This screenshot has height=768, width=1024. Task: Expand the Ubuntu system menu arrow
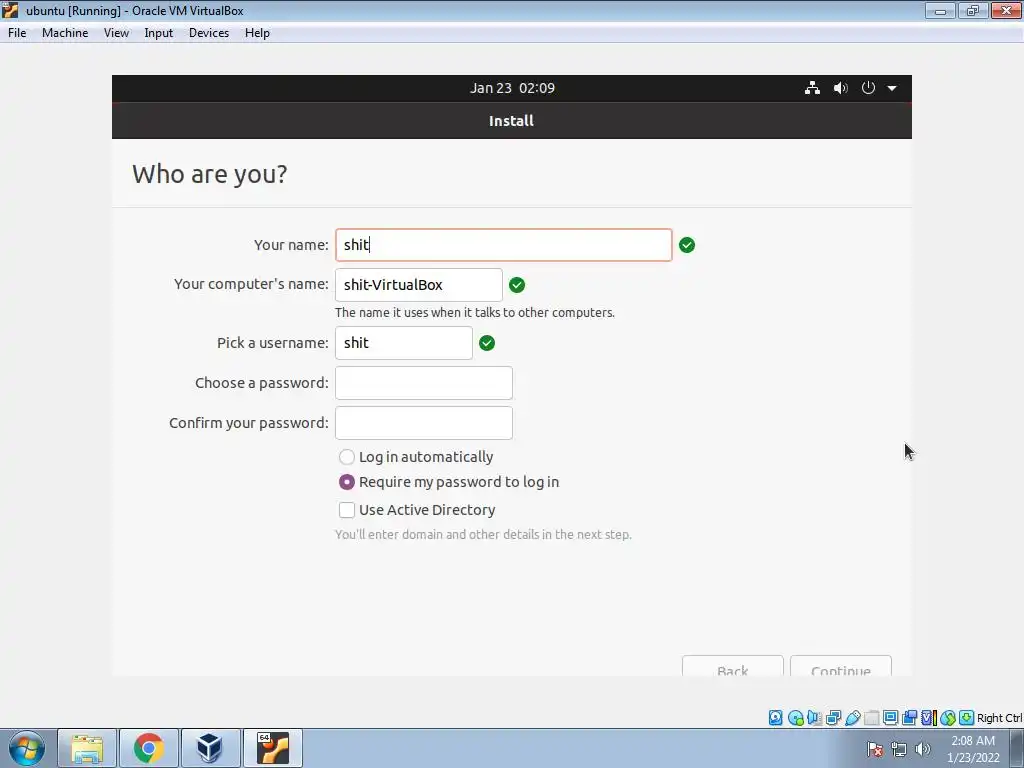click(892, 88)
